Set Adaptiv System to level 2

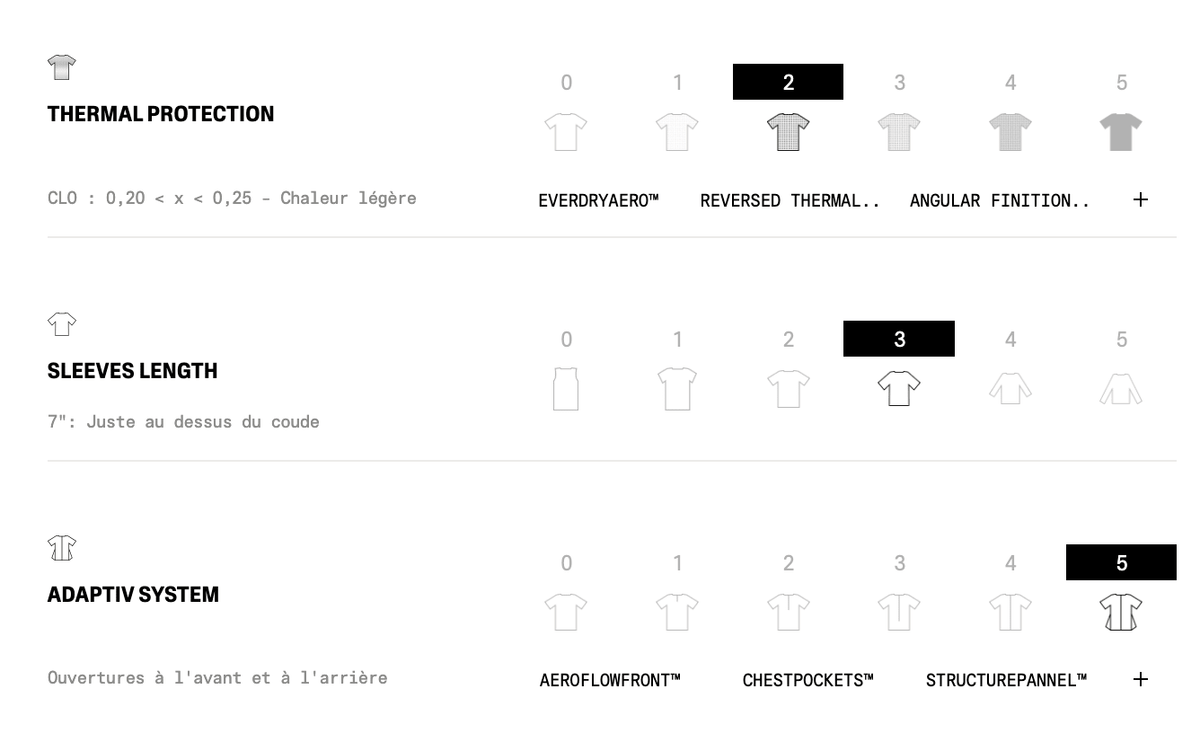click(788, 563)
